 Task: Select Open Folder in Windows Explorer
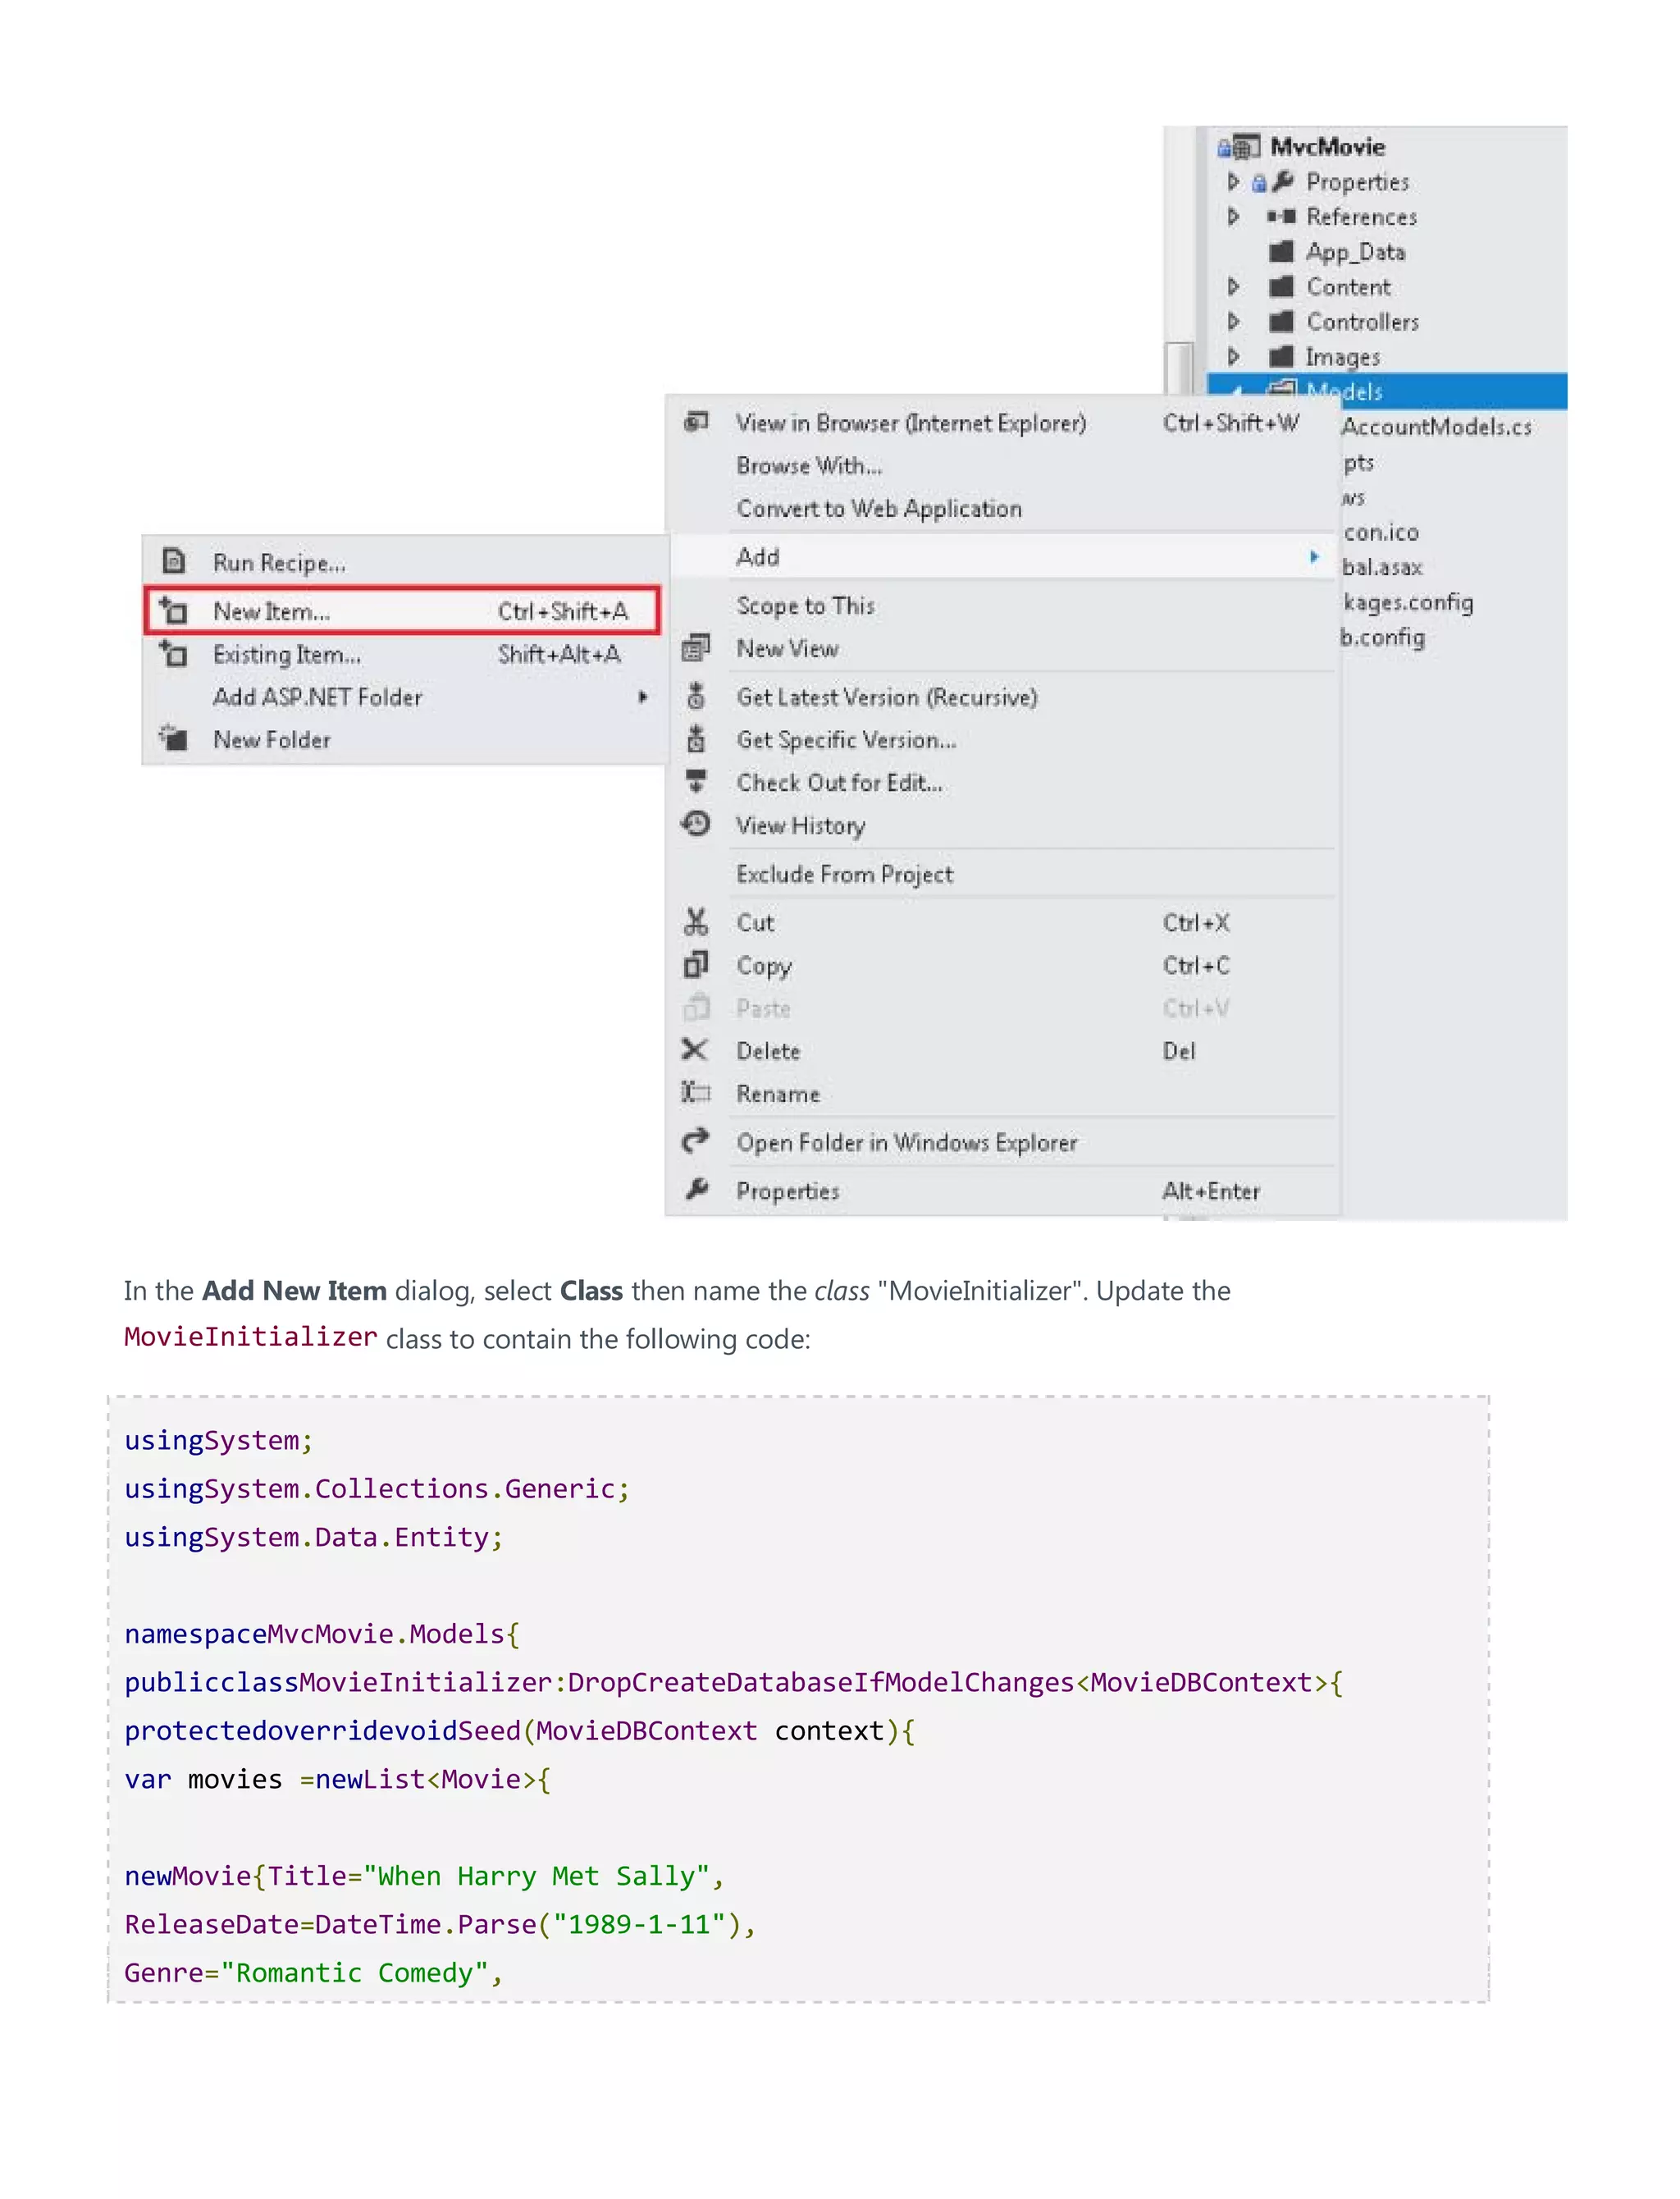tap(1003, 1141)
